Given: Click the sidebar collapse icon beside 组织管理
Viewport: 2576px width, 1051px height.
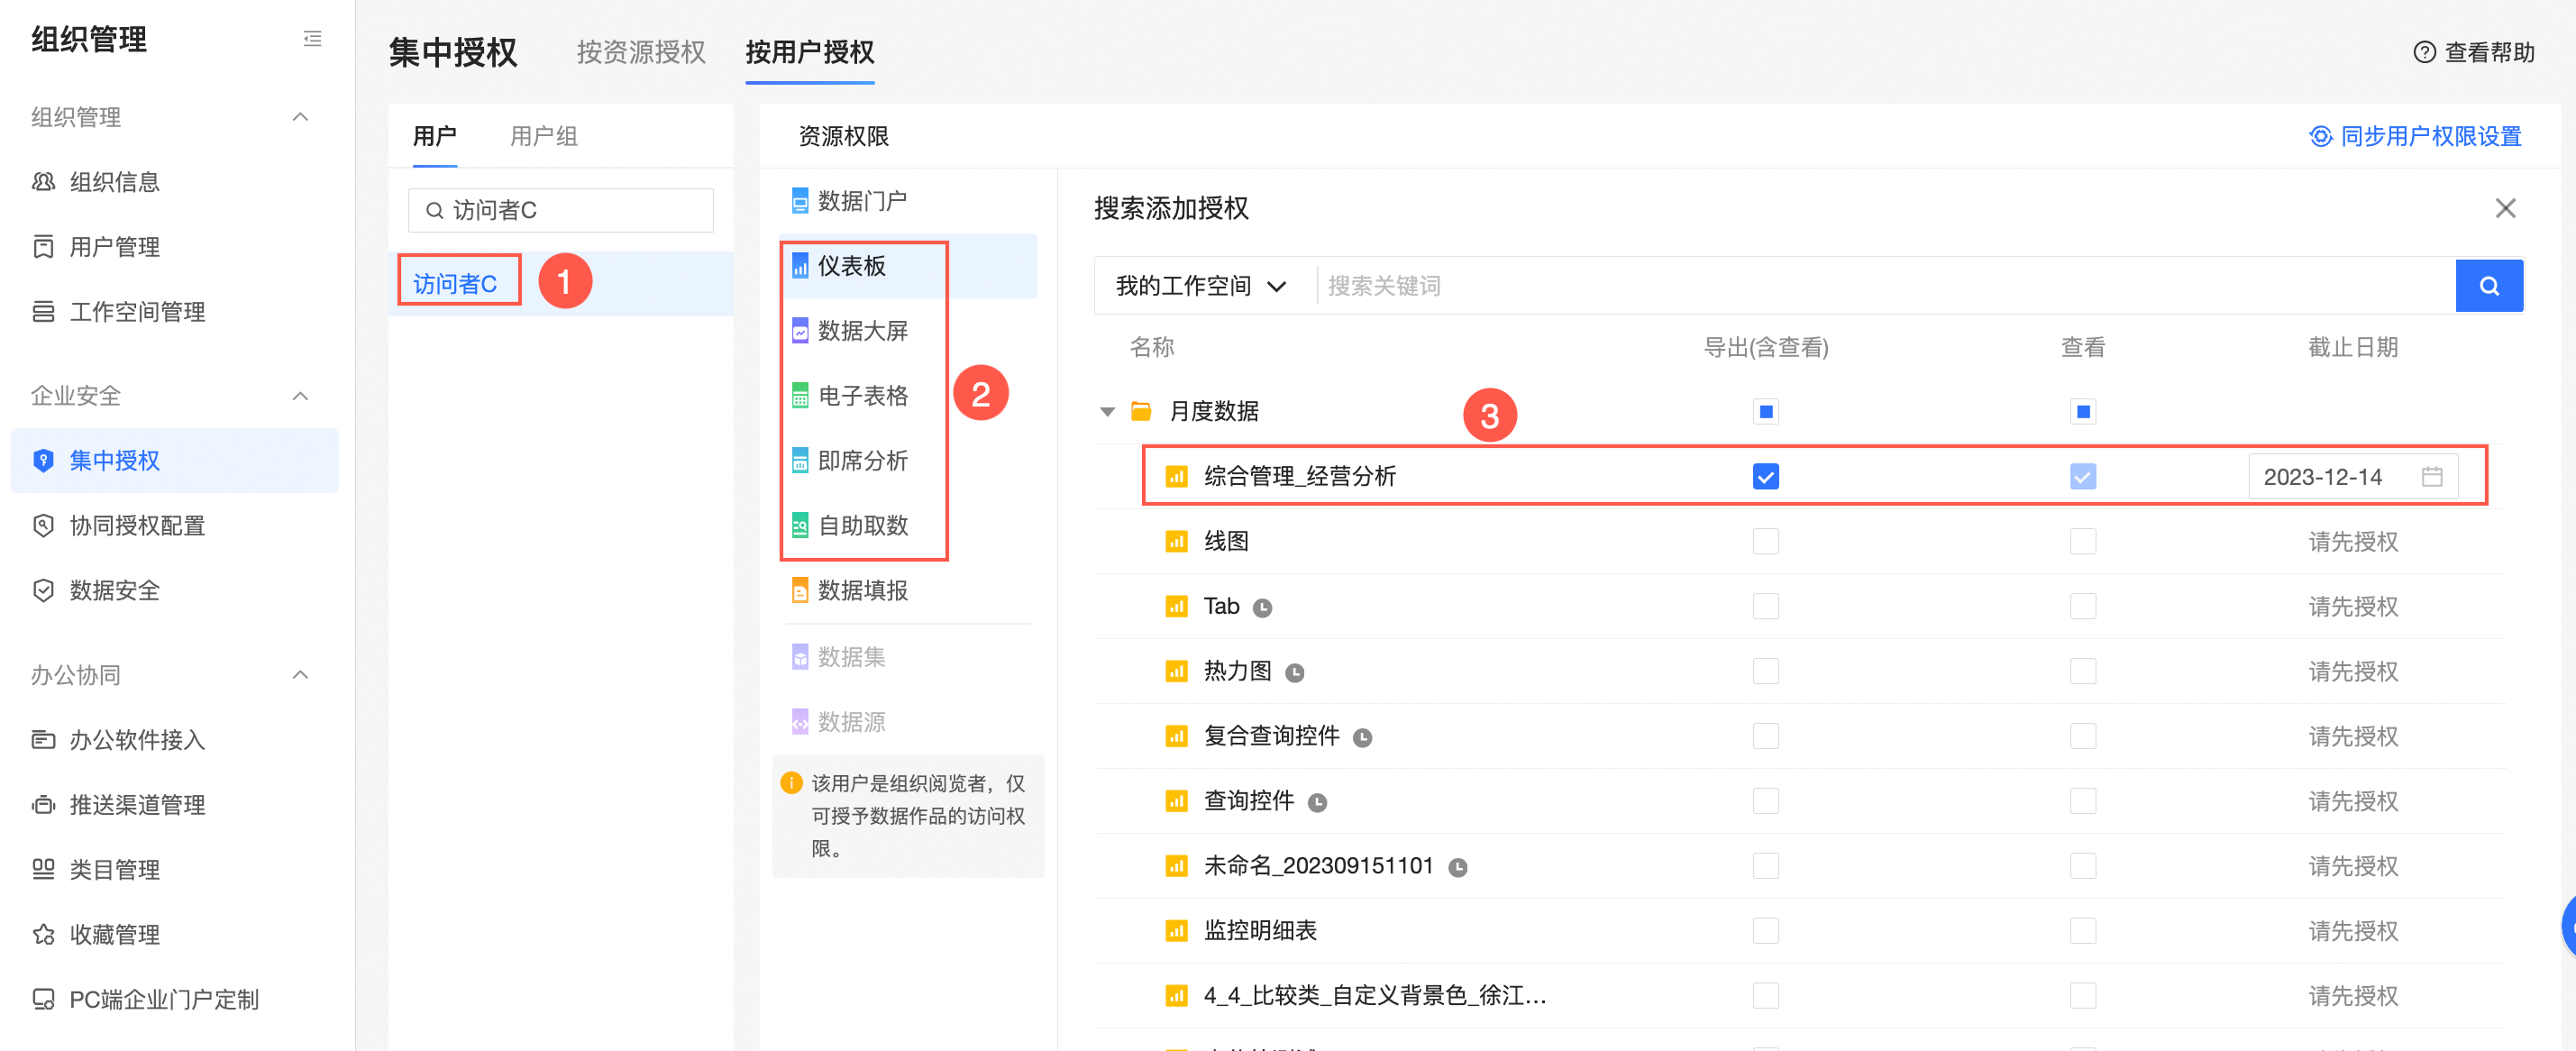Looking at the screenshot, I should [312, 39].
